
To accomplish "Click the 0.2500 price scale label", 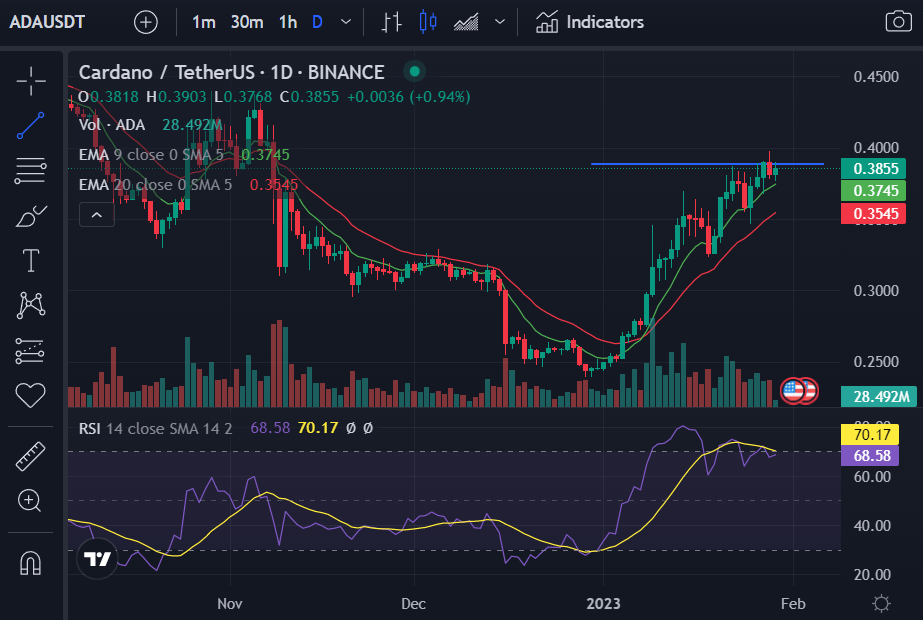I will click(876, 362).
